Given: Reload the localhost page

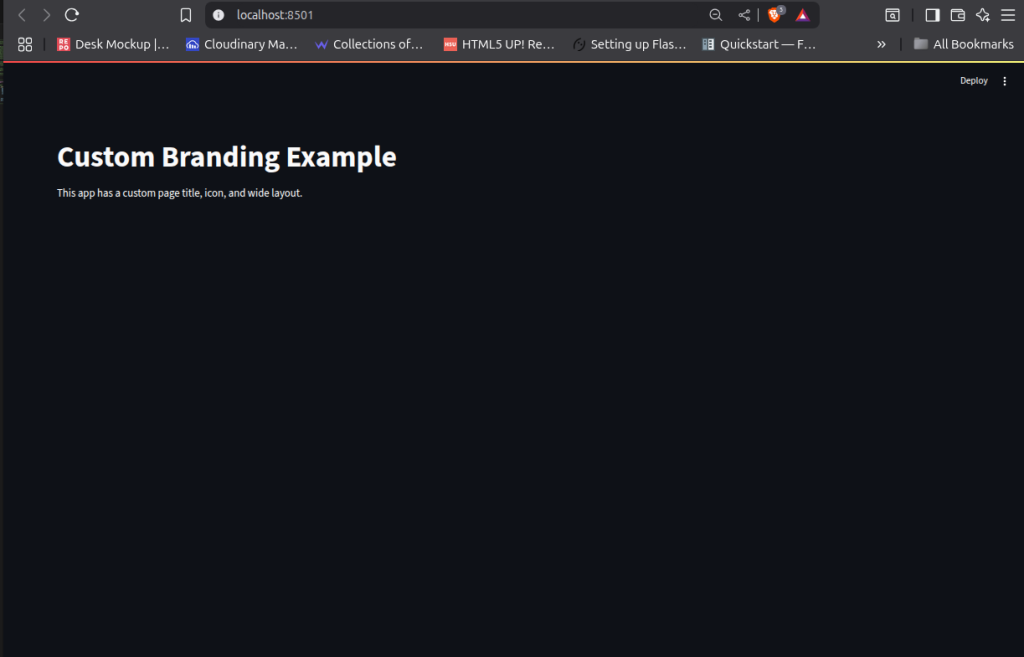Looking at the screenshot, I should 72,15.
